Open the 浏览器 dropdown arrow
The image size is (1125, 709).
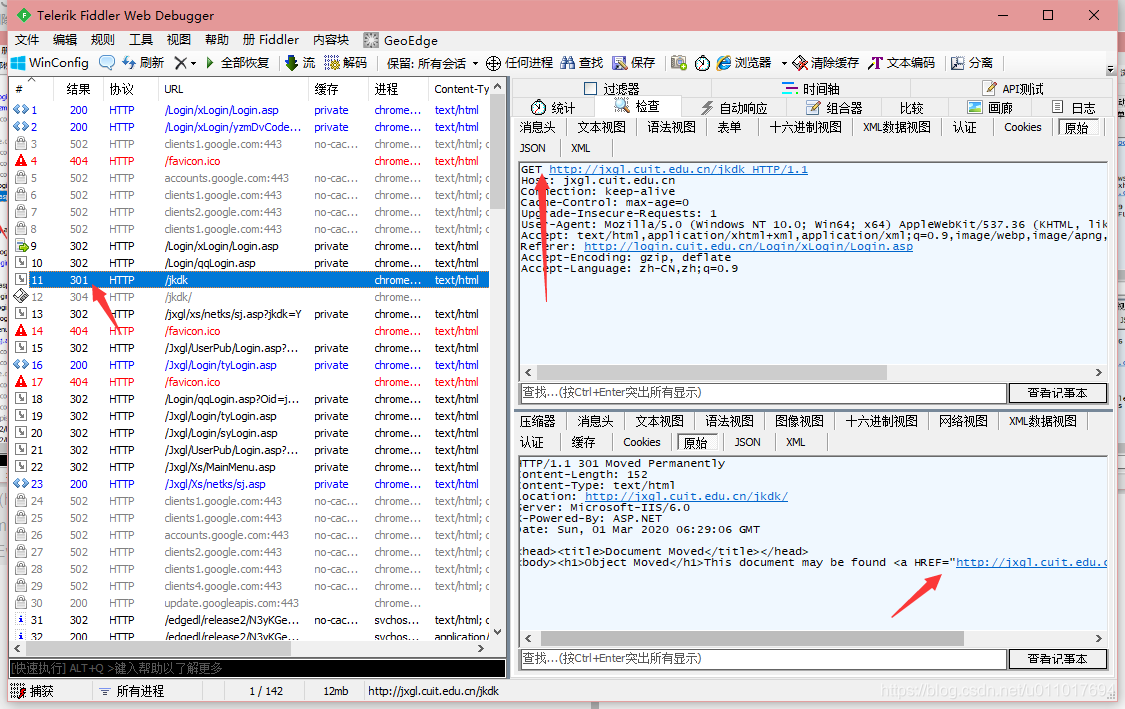(x=783, y=63)
